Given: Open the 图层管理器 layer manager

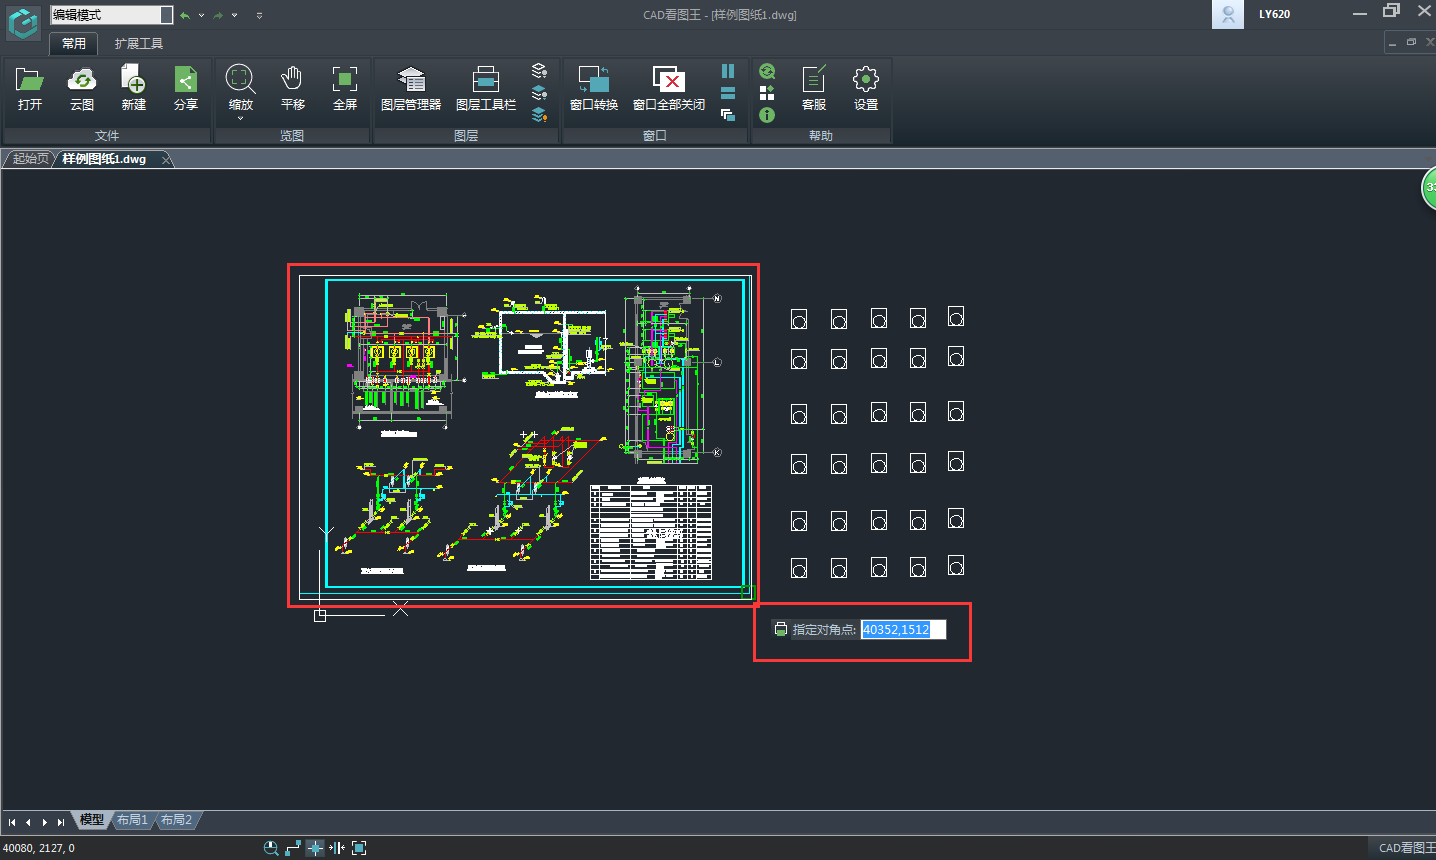Looking at the screenshot, I should click(411, 88).
